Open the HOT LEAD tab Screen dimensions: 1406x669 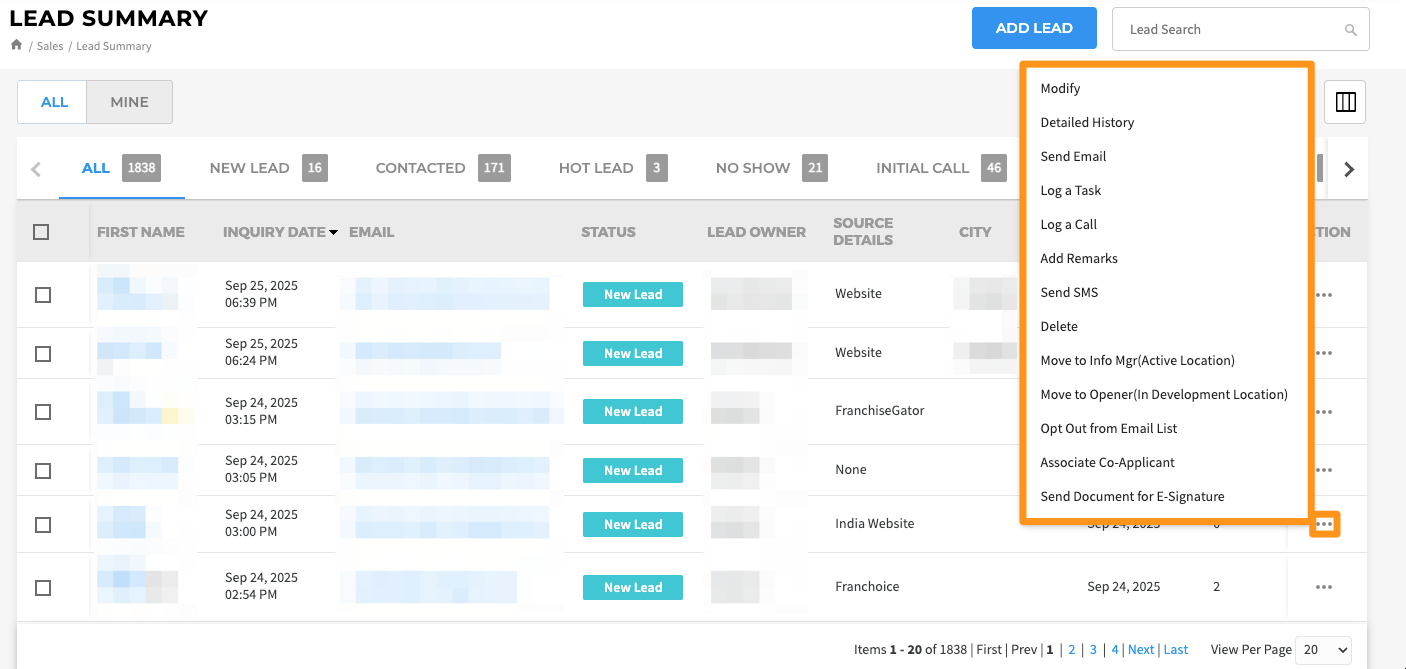[x=613, y=168]
